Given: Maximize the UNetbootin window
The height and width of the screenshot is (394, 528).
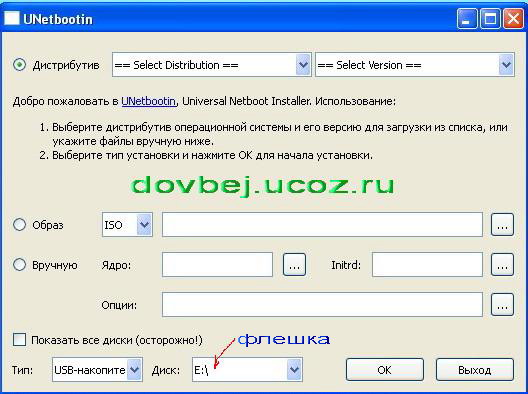Looking at the screenshot, I should (490, 19).
